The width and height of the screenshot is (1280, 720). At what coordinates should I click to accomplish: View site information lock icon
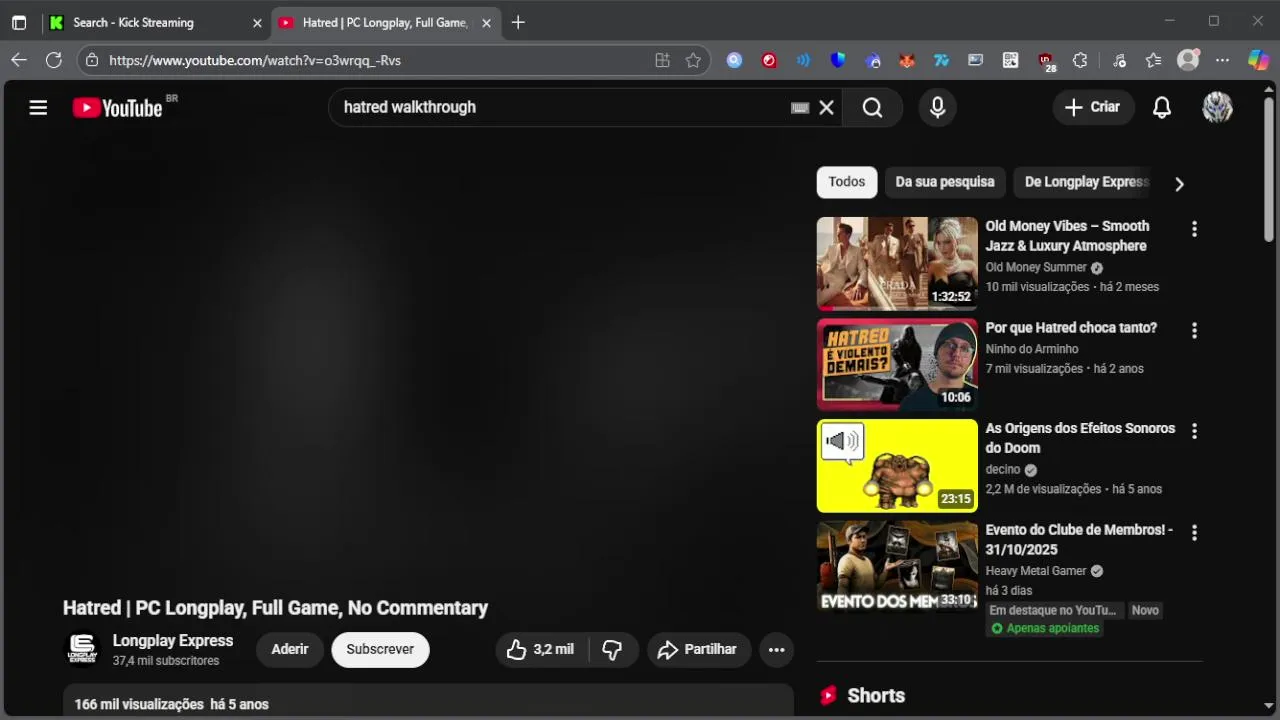point(92,60)
